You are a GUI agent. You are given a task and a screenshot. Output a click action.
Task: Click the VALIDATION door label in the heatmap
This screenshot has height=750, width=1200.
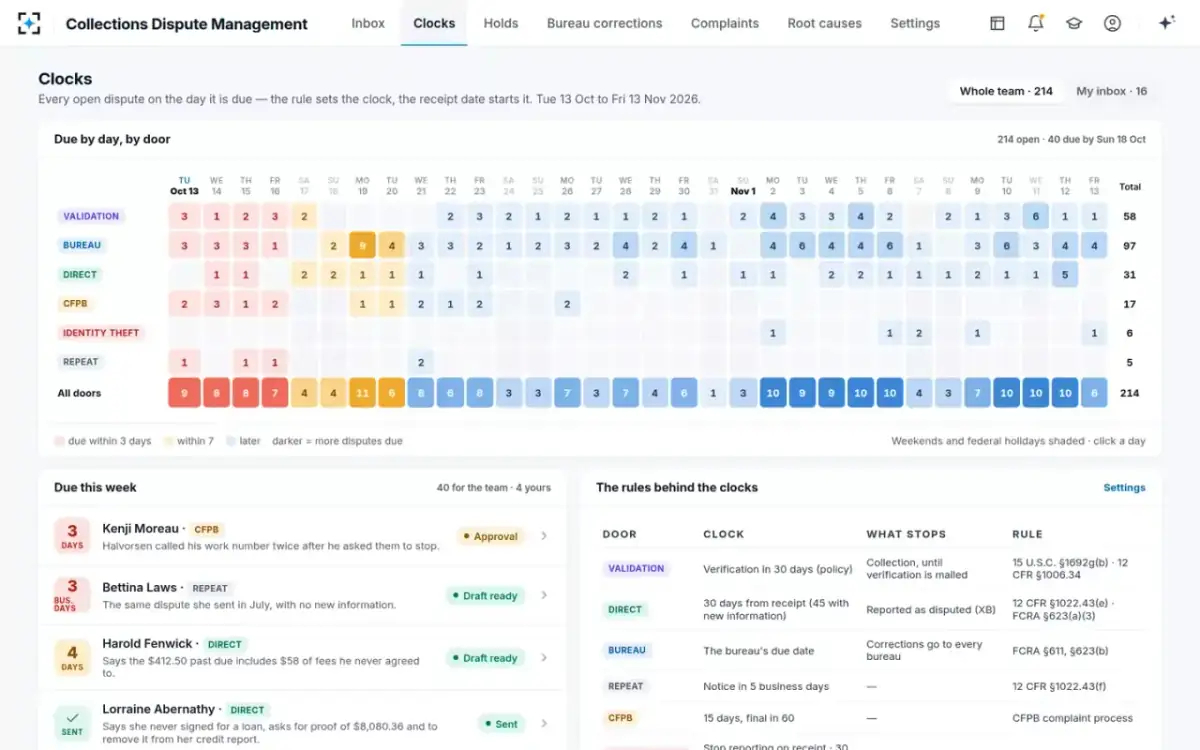click(91, 216)
